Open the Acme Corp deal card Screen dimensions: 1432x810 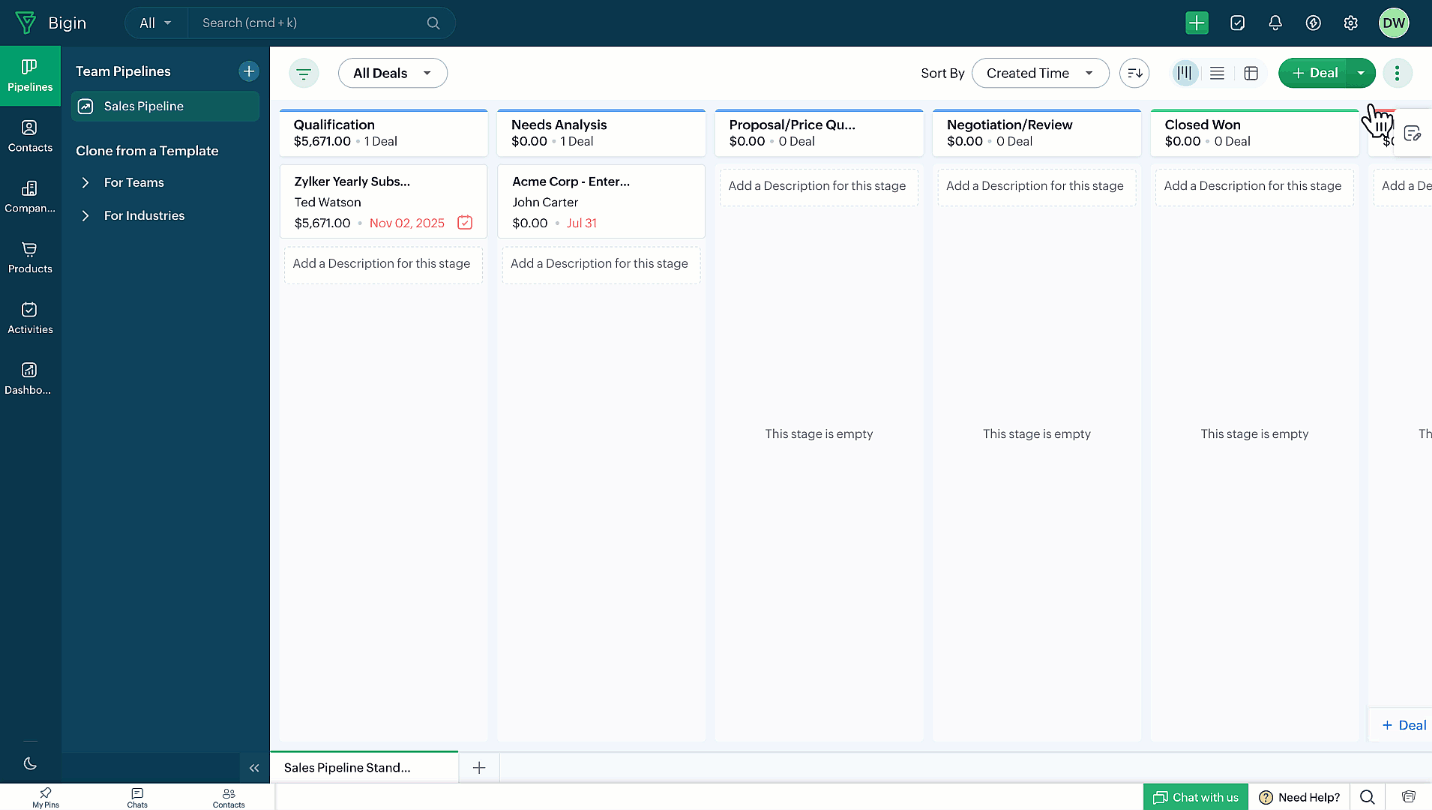pos(601,202)
